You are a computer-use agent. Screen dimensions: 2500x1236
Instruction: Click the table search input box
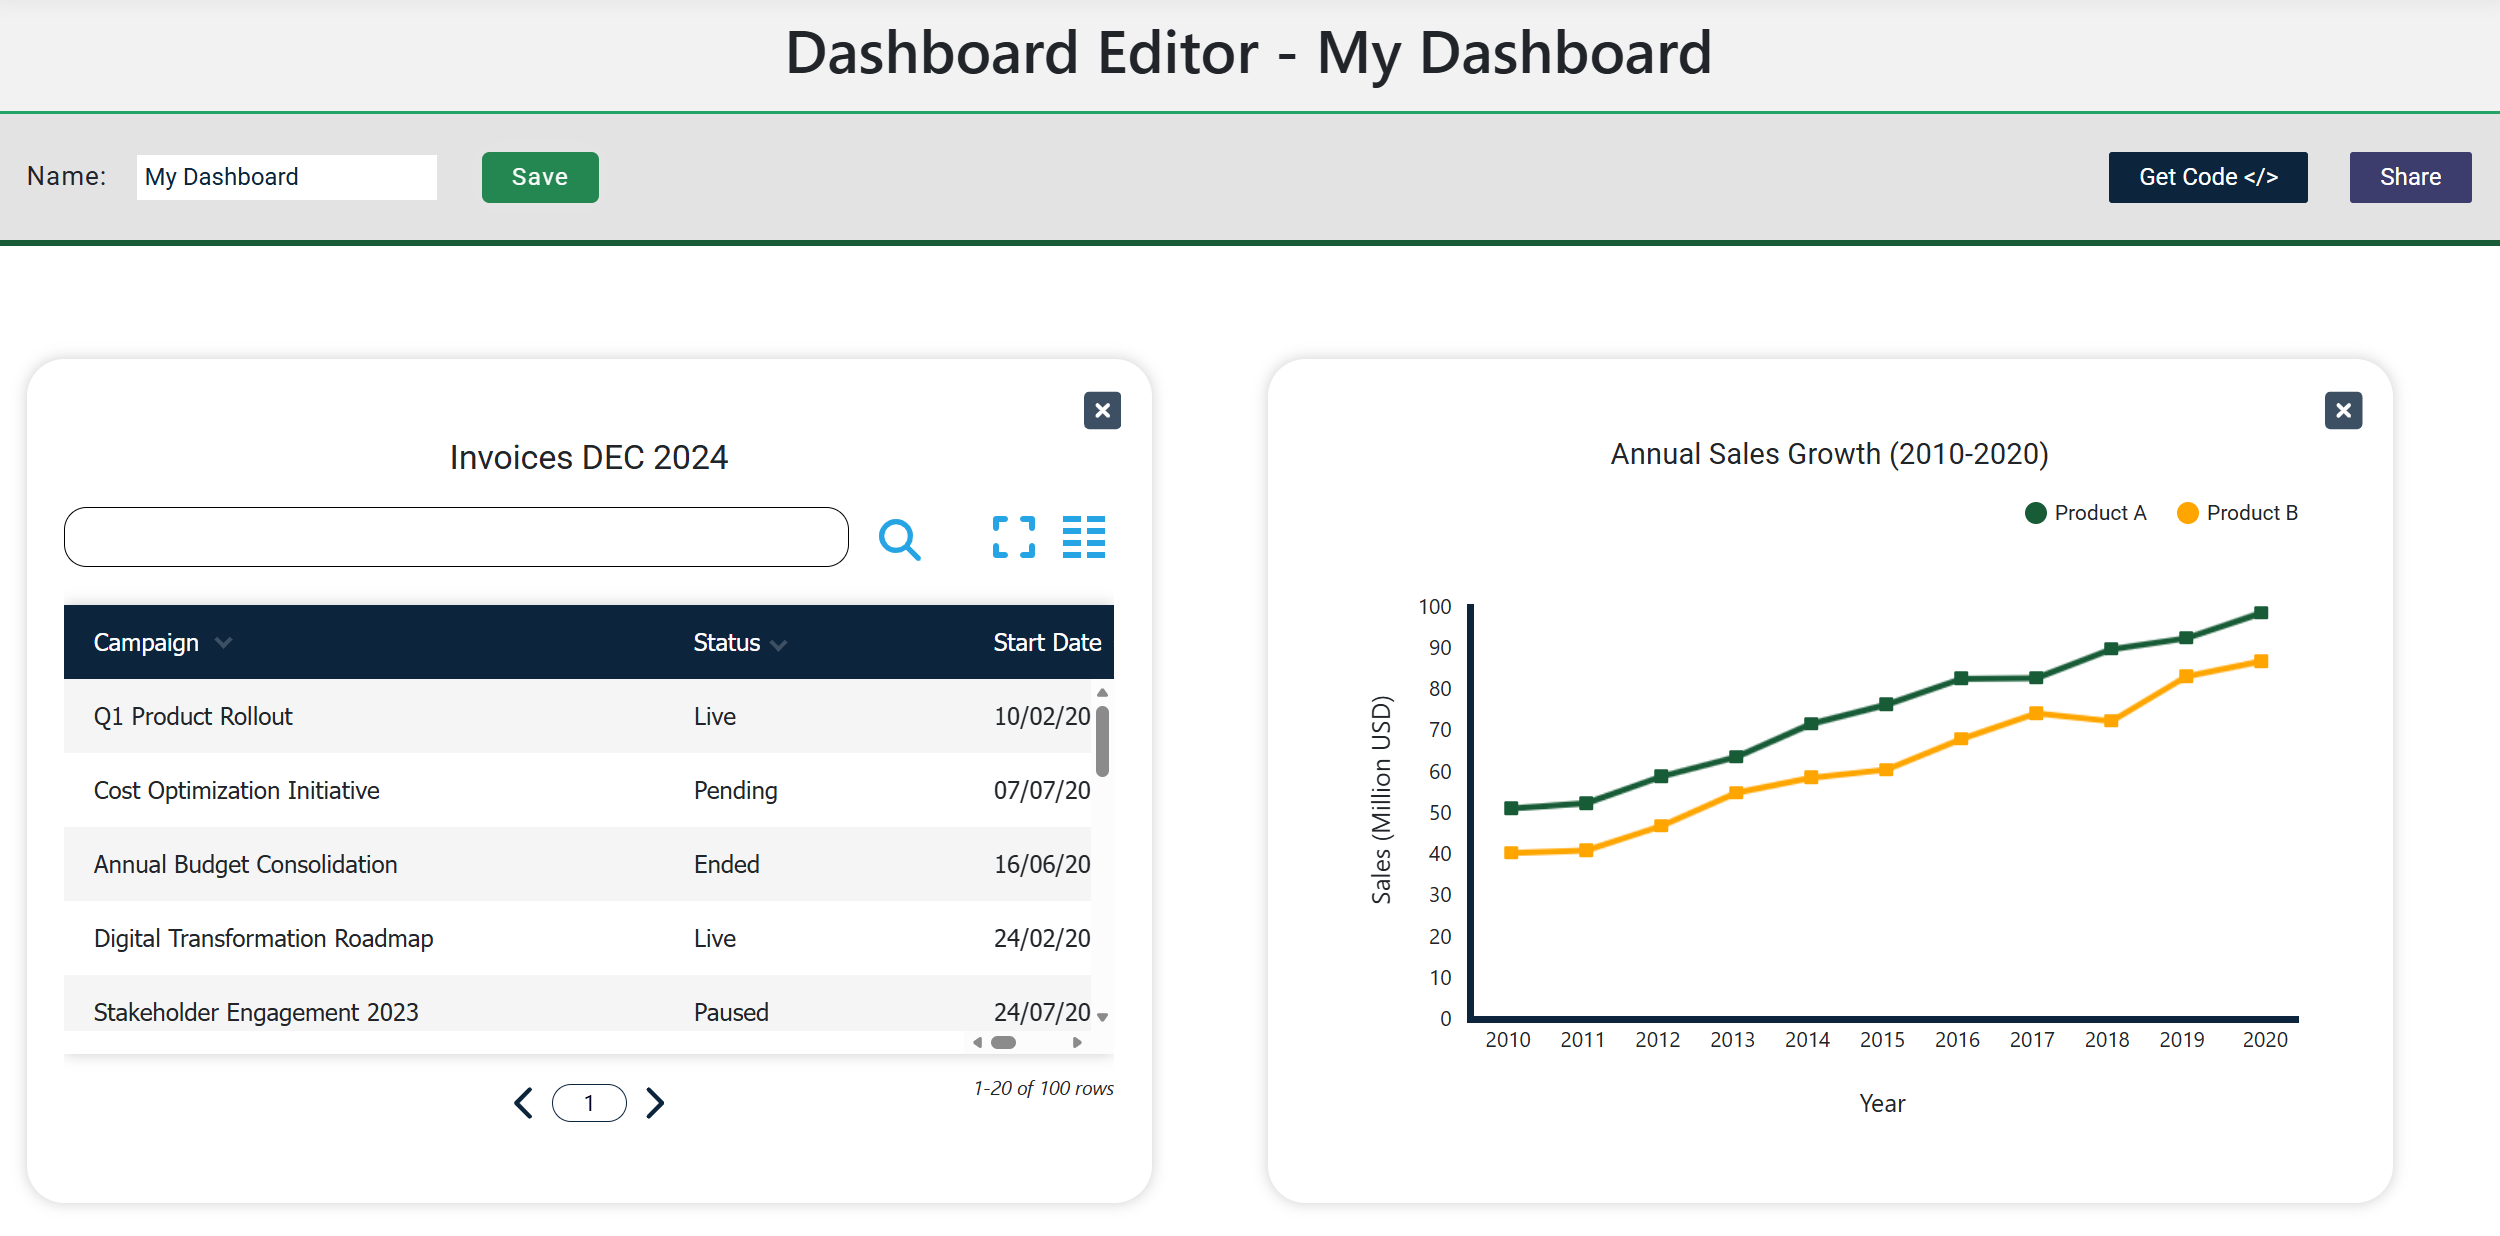[x=455, y=537]
